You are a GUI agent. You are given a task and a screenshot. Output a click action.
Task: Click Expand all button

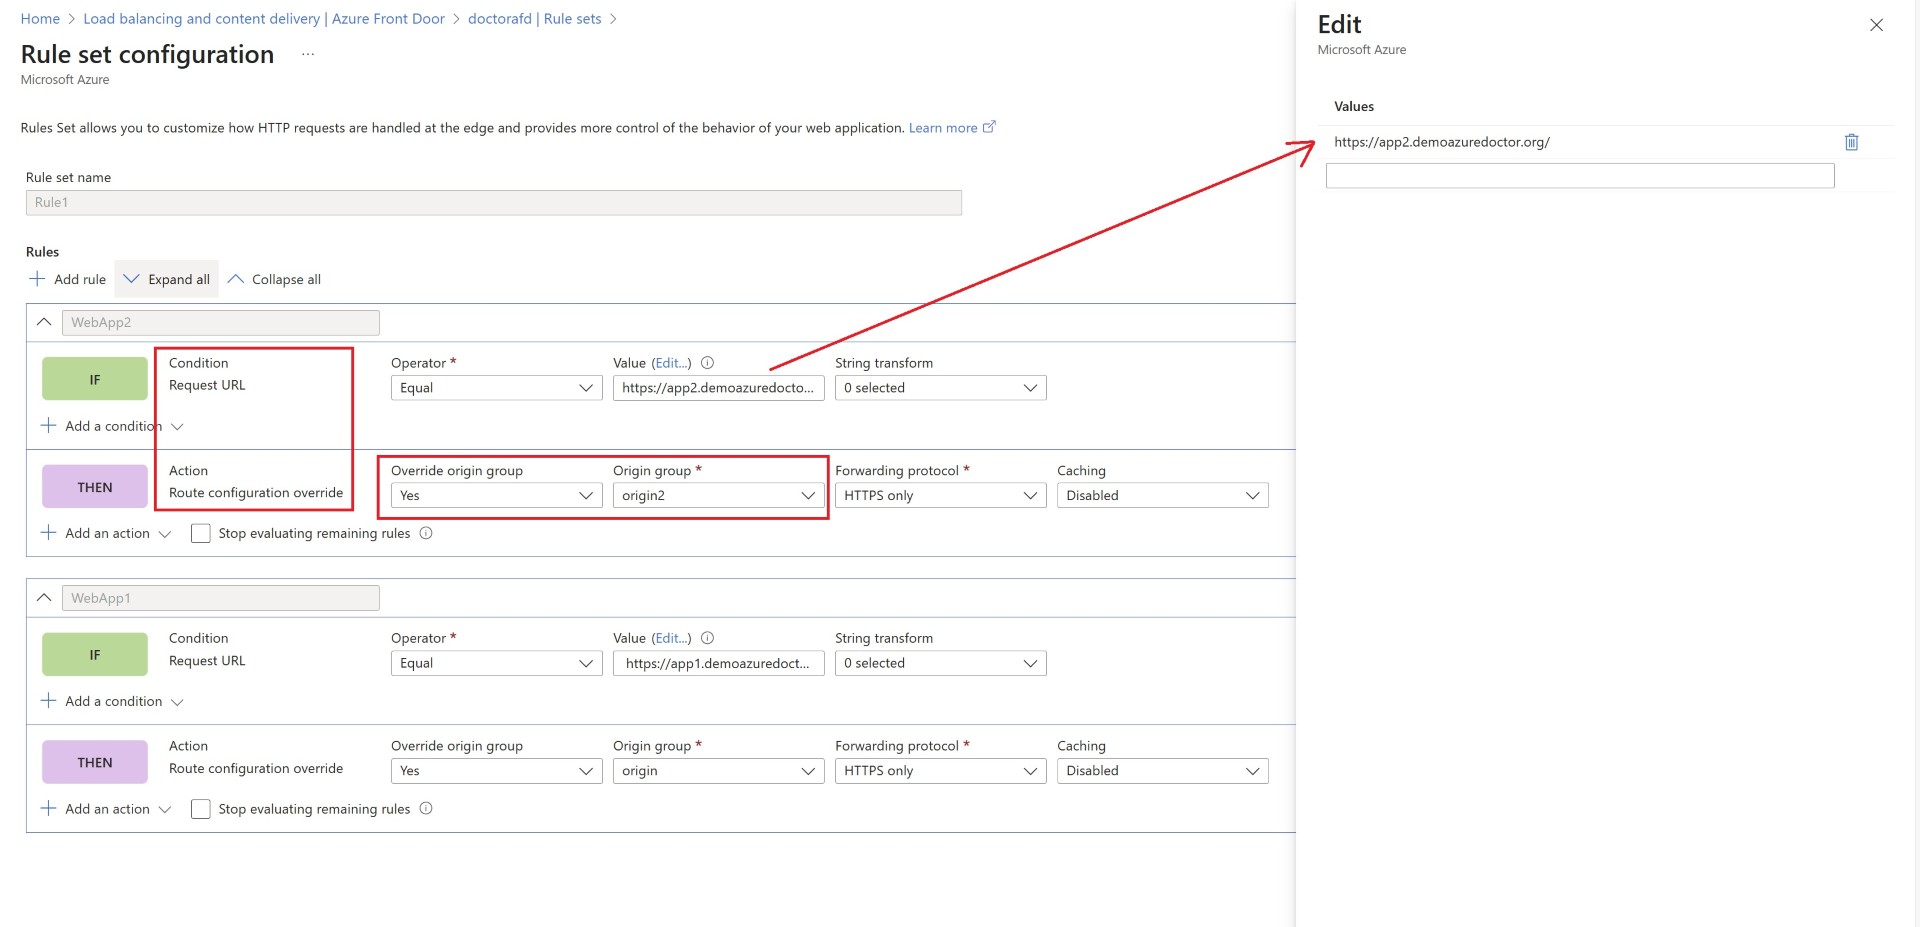(x=167, y=279)
